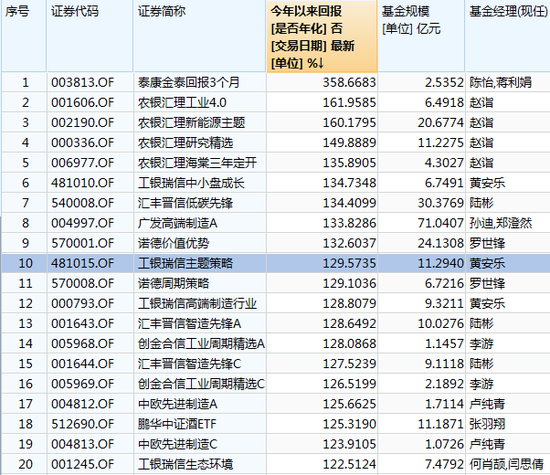Select fund code 002190.OF
This screenshot has height=475, width=550.
(x=83, y=123)
